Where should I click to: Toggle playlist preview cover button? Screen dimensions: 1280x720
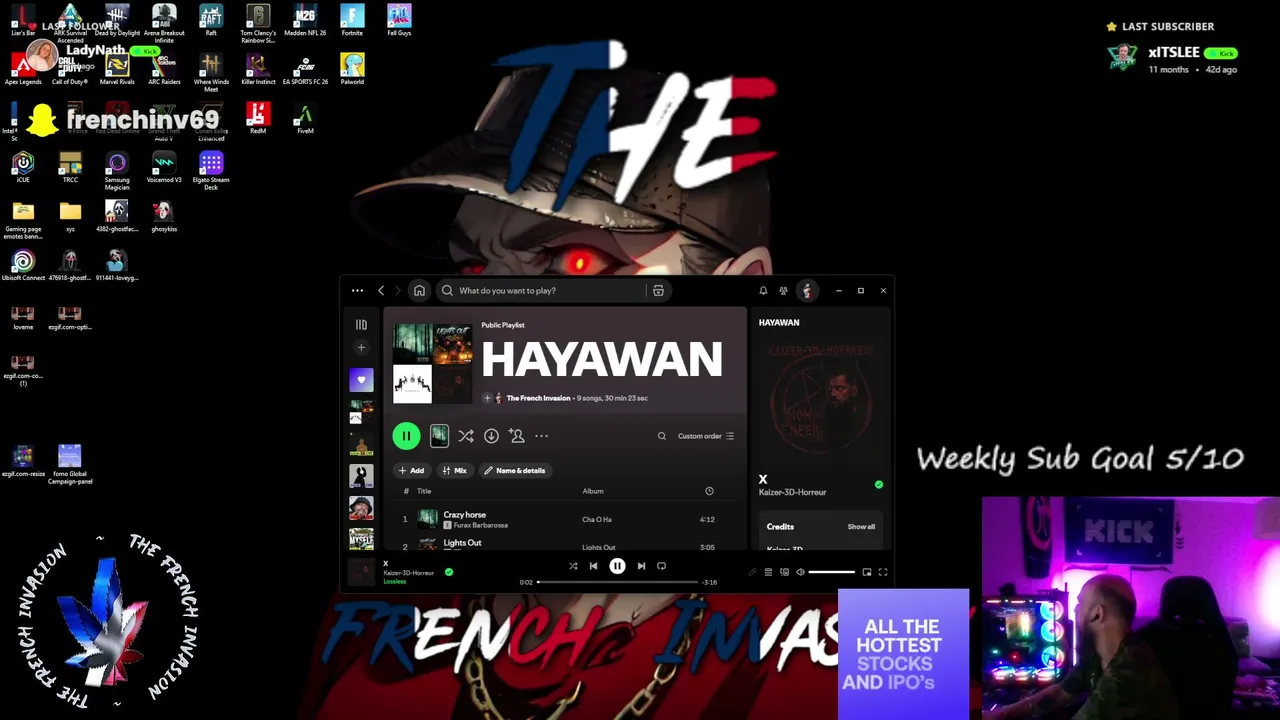point(439,436)
